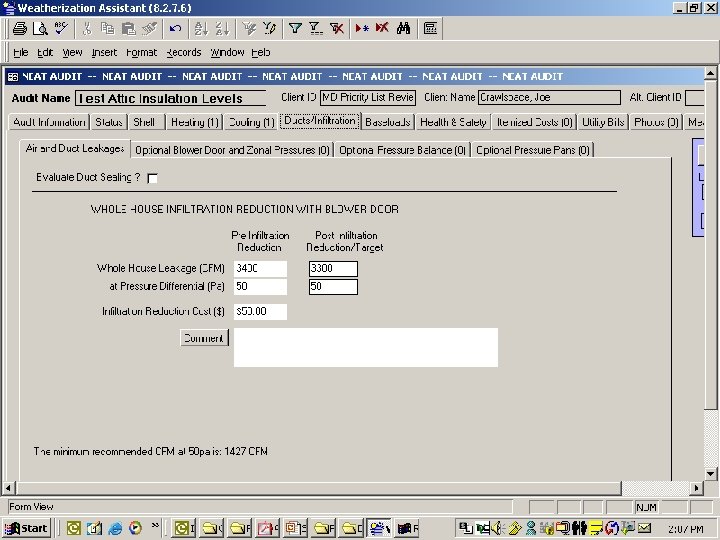Open the Records menu
This screenshot has height=540, width=720.
point(184,52)
